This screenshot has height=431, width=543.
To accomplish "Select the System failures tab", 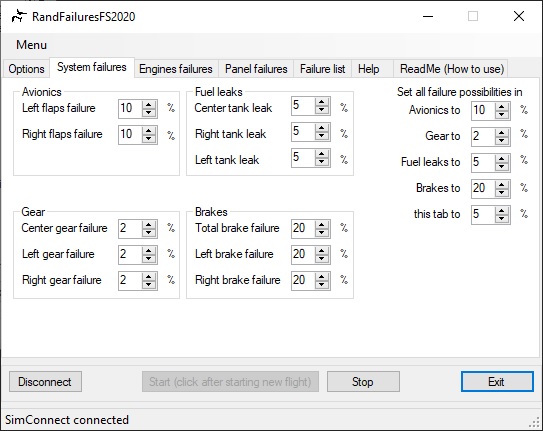I will (x=92, y=67).
